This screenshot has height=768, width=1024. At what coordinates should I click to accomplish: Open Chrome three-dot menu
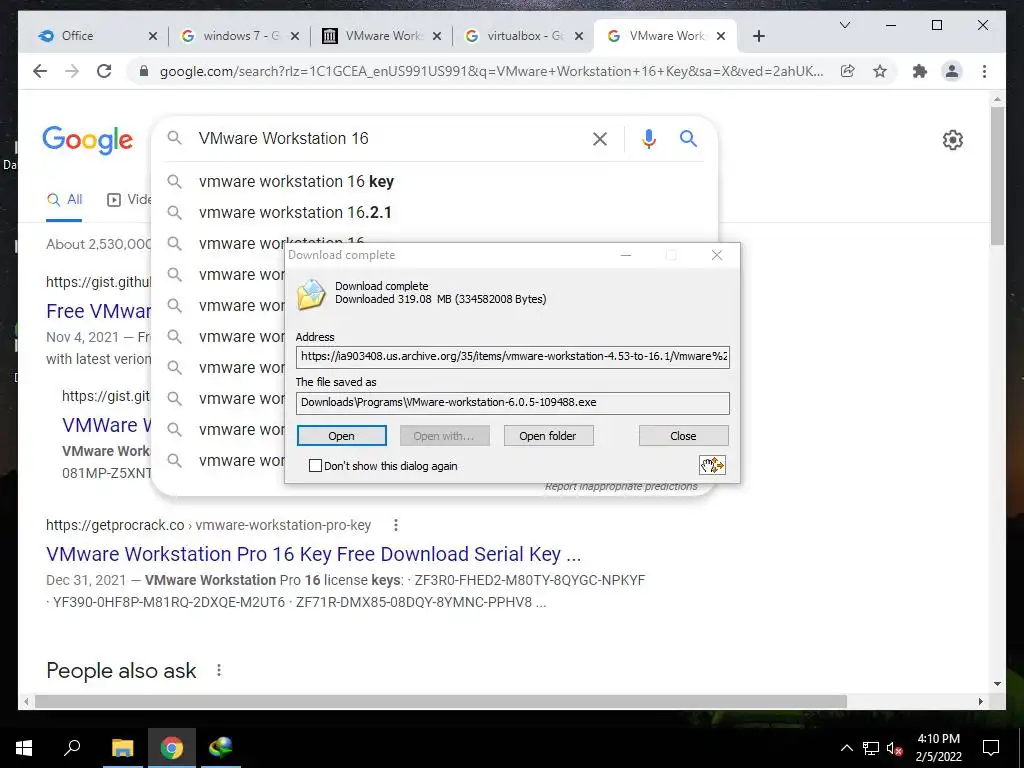[x=984, y=71]
